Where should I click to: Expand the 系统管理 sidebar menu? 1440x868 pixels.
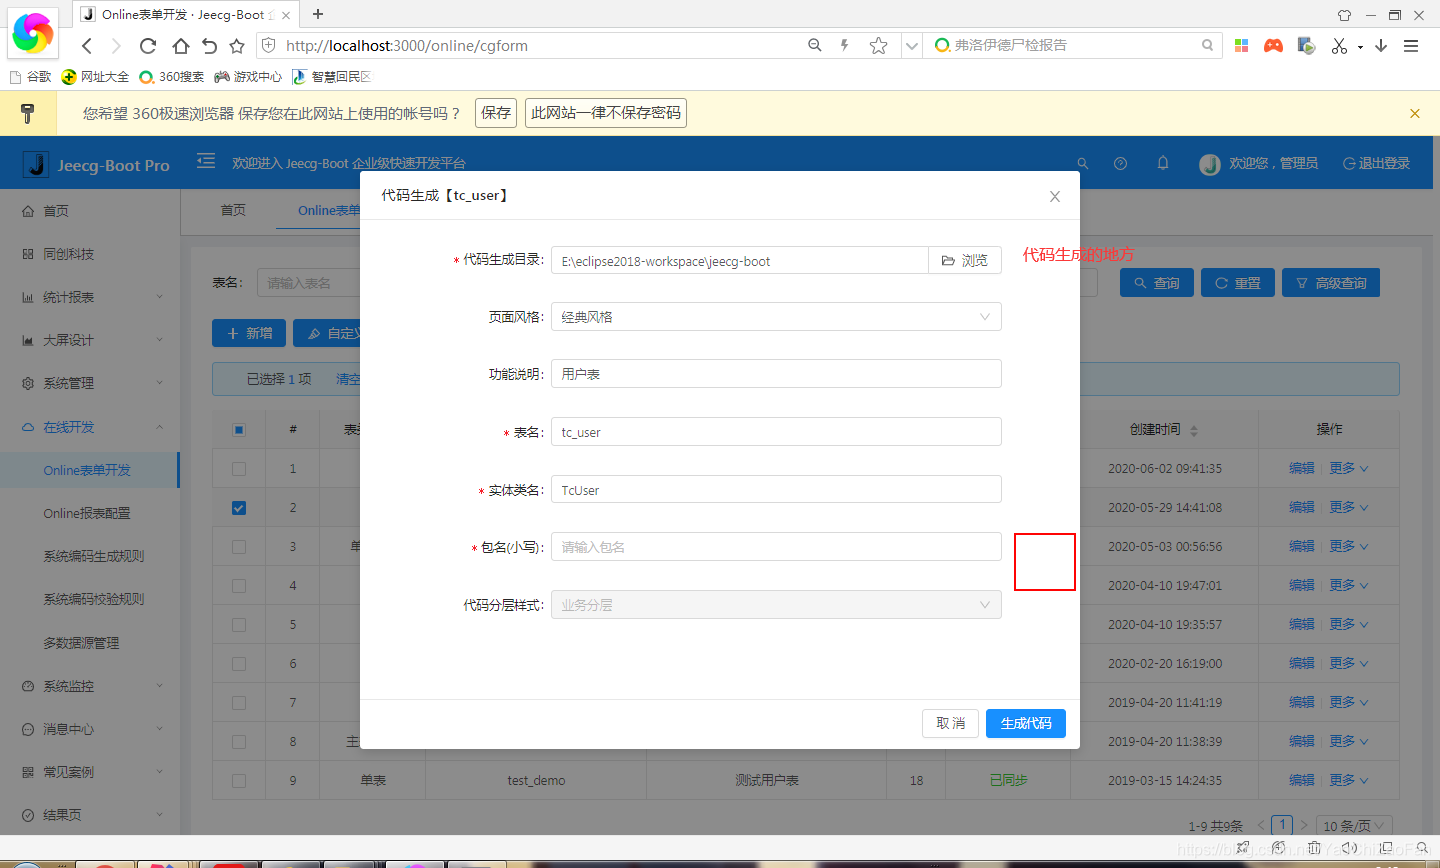(90, 383)
